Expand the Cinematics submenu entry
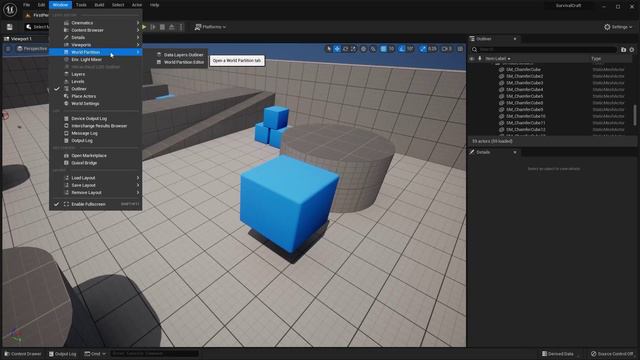The image size is (640, 360). click(x=96, y=23)
